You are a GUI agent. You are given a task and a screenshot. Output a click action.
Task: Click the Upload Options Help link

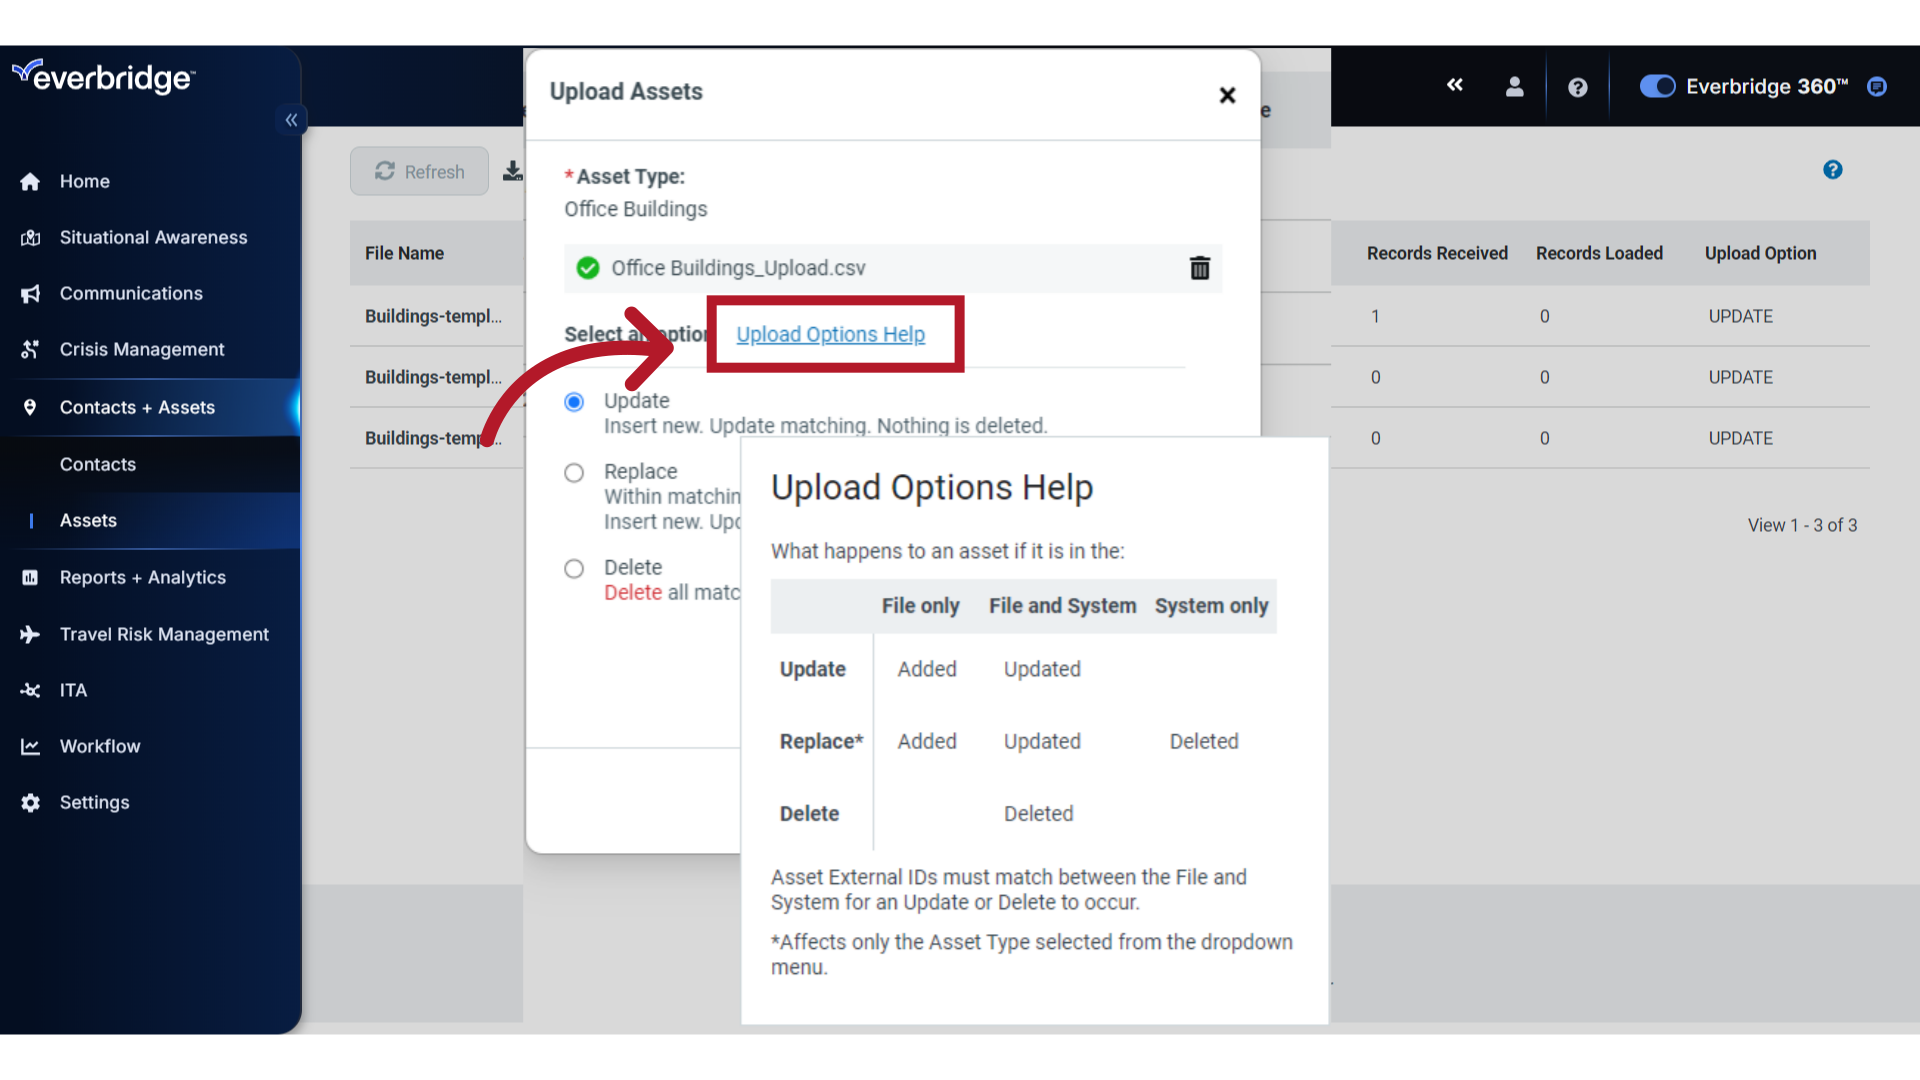click(831, 334)
